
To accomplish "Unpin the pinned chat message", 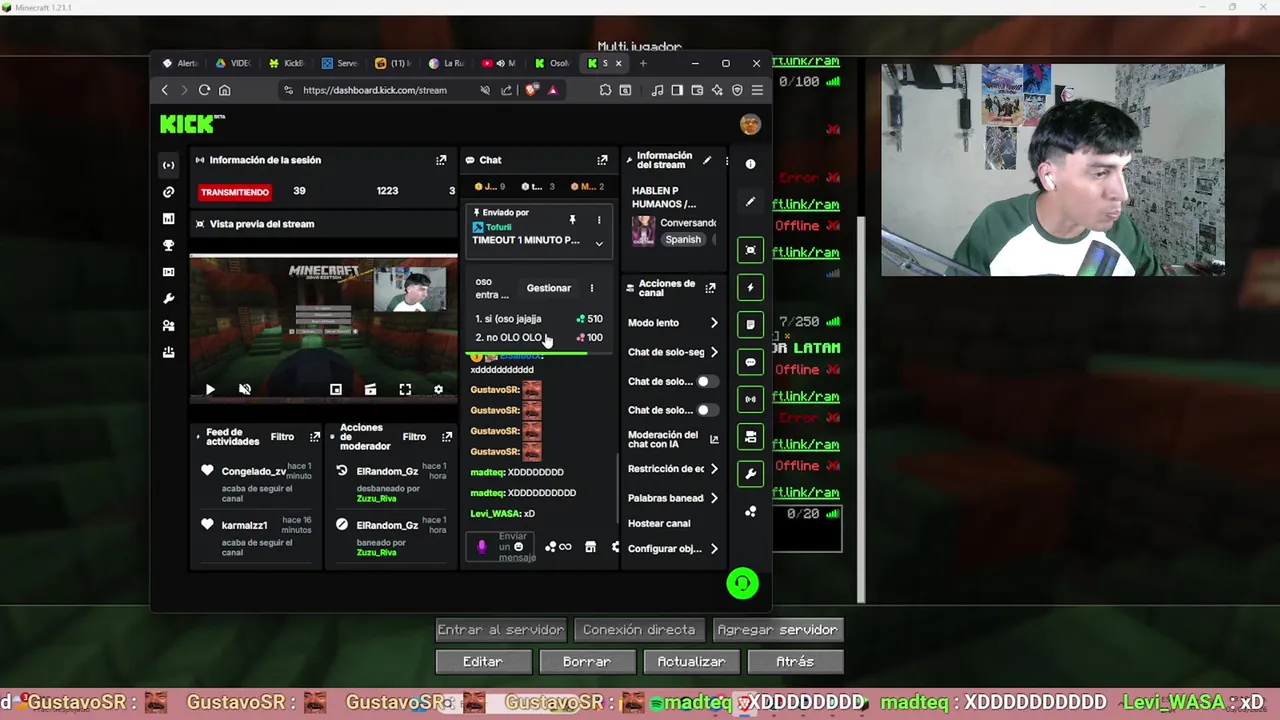I will pos(572,220).
